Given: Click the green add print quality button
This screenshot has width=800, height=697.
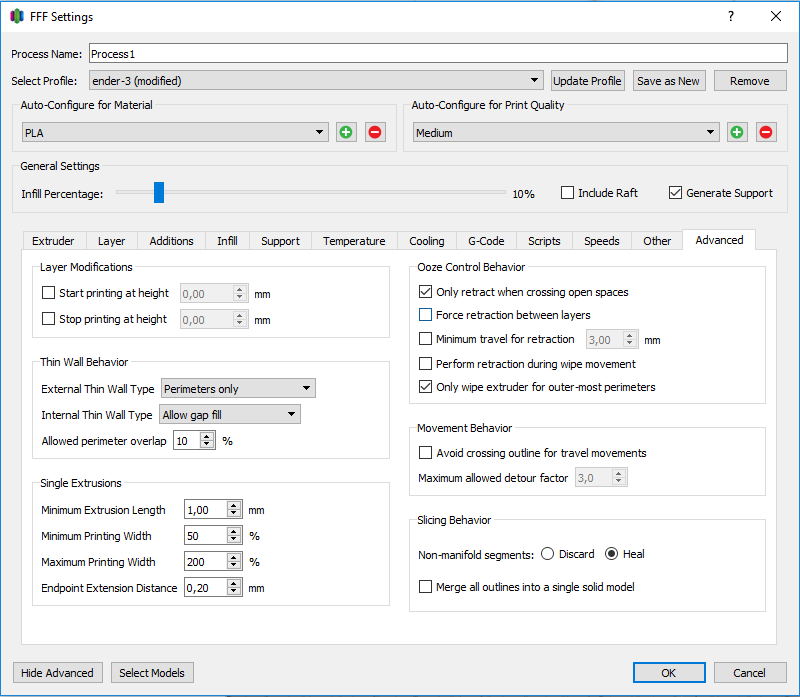Looking at the screenshot, I should [737, 133].
